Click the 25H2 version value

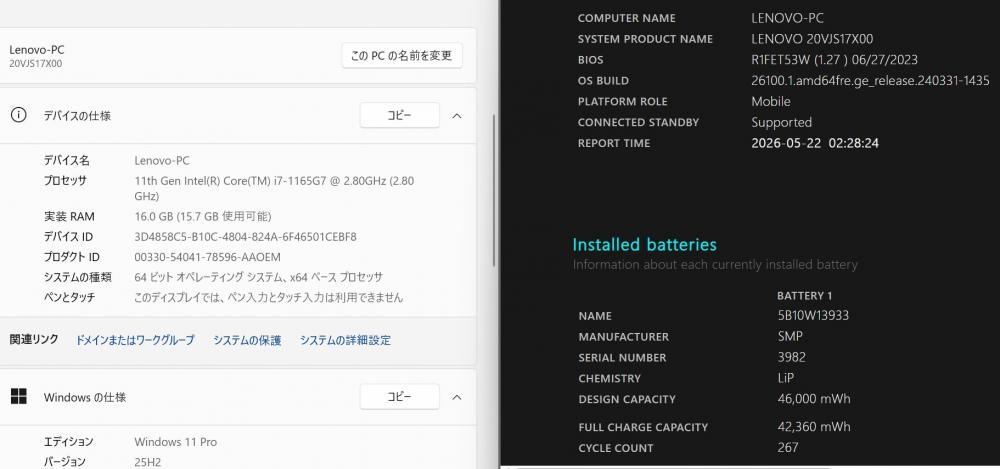click(147, 462)
